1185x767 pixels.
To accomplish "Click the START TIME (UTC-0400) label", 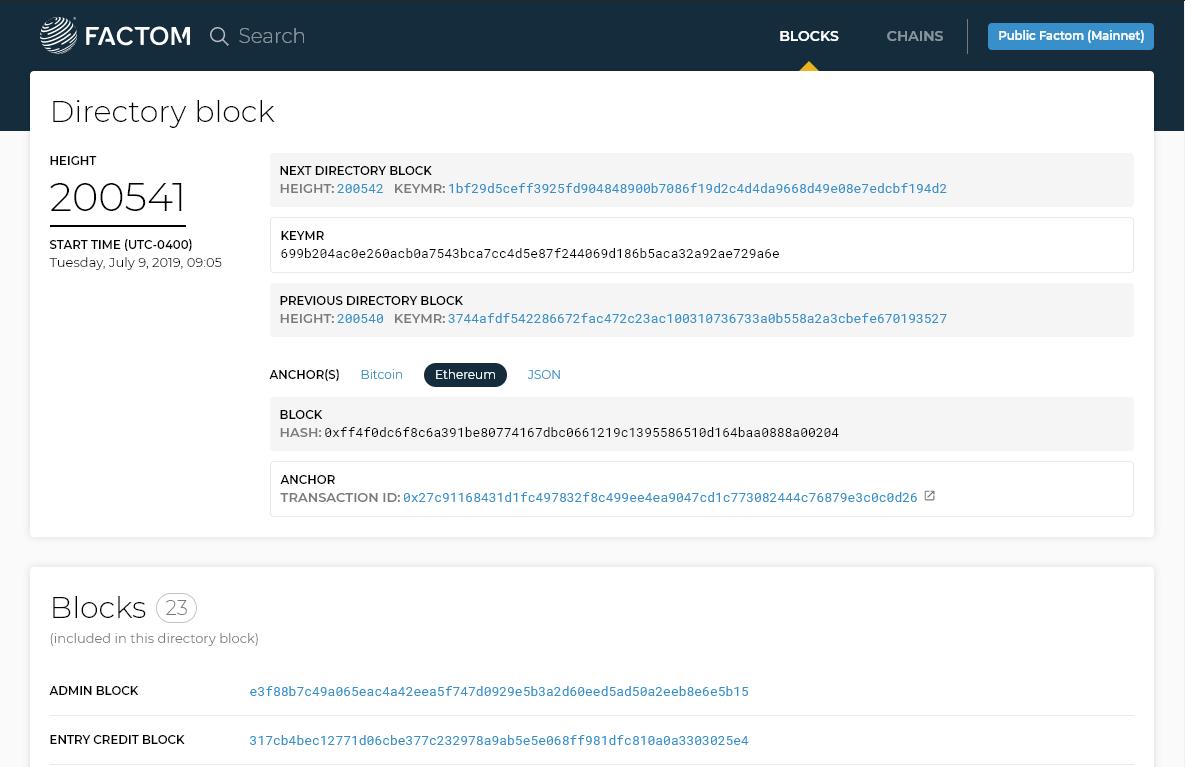I will coord(121,244).
